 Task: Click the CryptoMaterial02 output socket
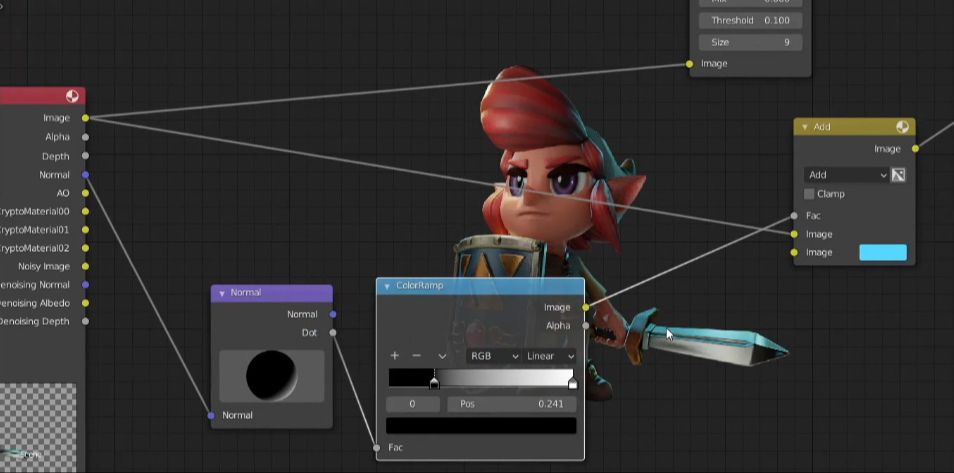[x=85, y=248]
